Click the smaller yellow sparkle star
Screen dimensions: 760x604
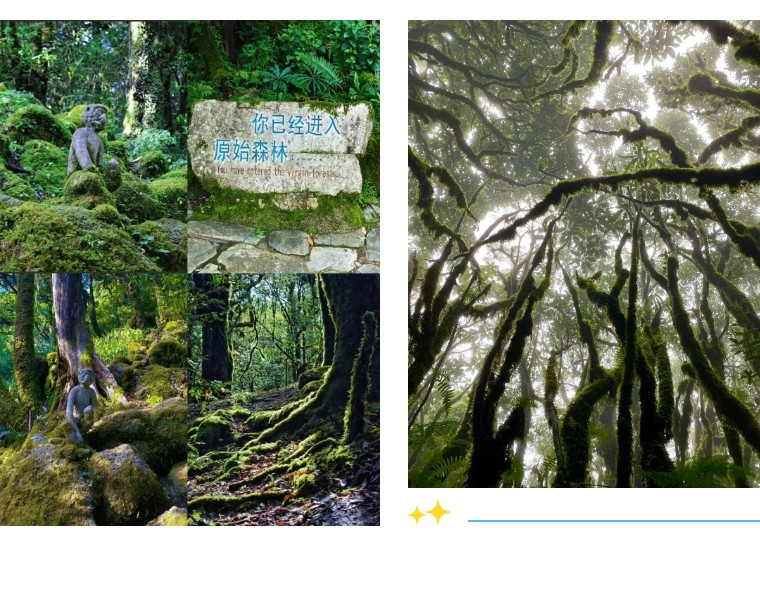coord(417,515)
